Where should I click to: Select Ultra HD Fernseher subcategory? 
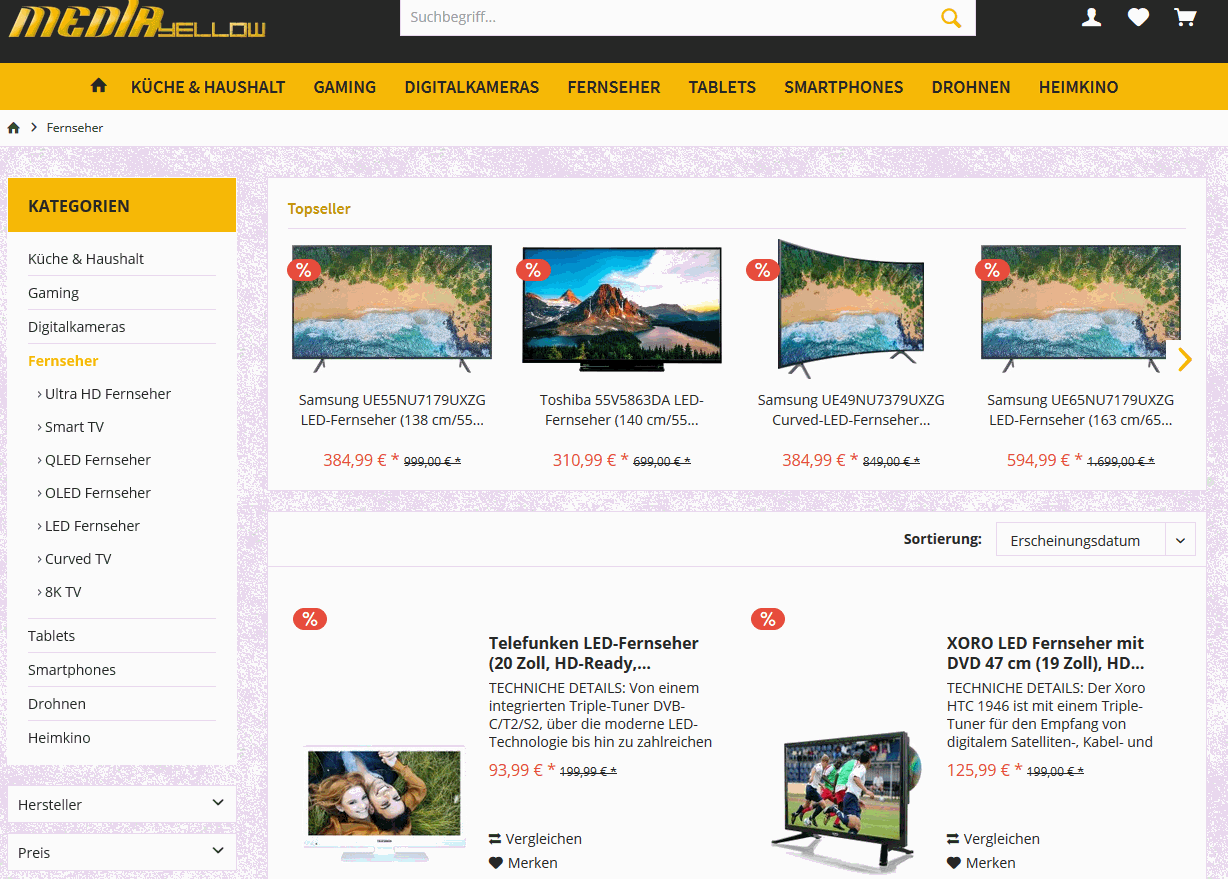click(108, 394)
